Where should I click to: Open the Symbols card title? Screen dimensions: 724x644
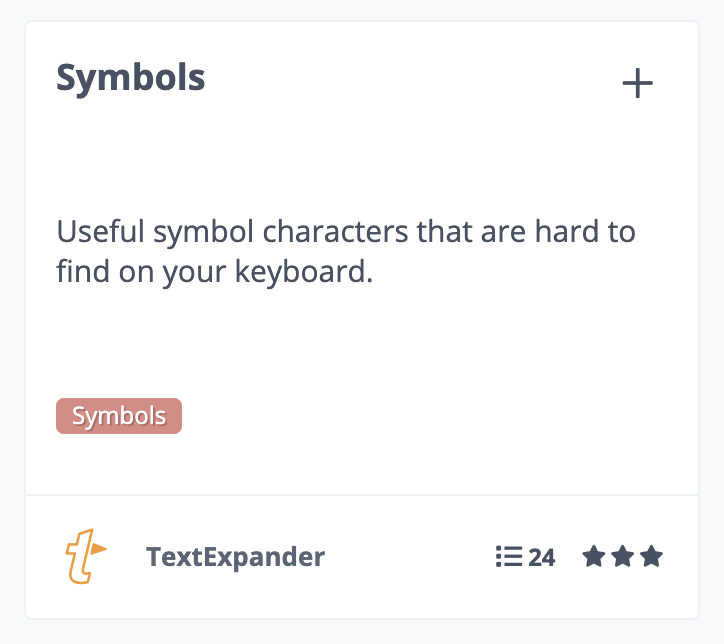click(131, 78)
